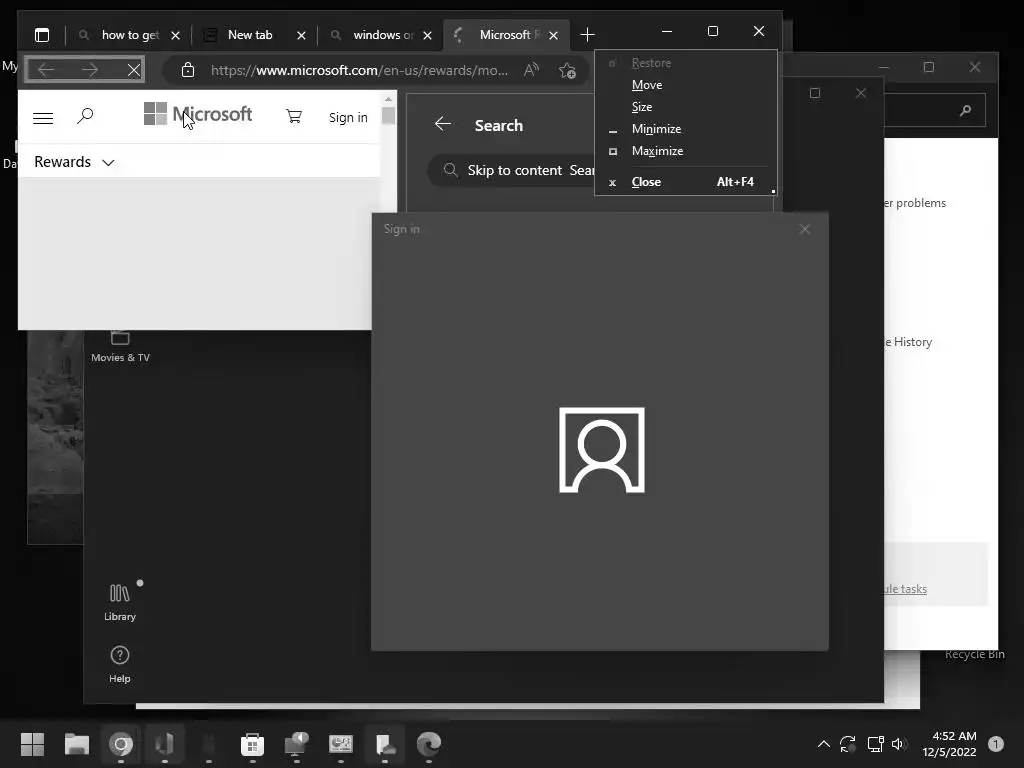
Task: Open the notification center badge
Action: pyautogui.click(x=996, y=744)
